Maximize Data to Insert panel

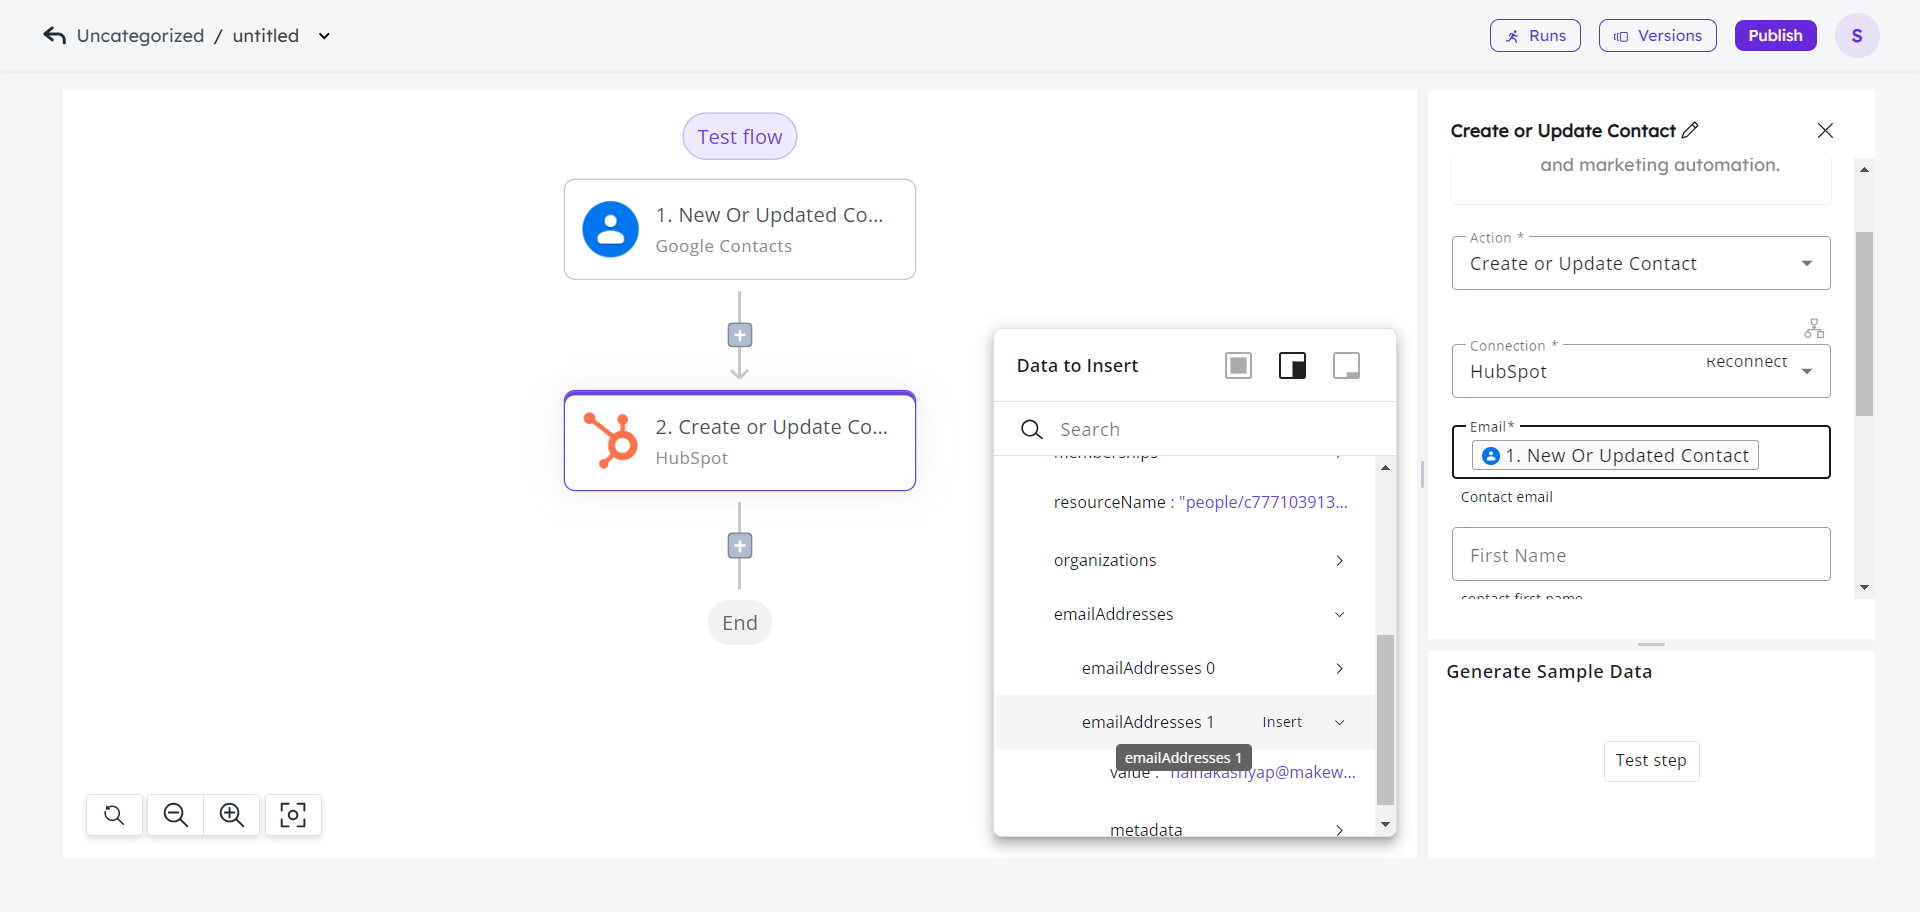click(x=1238, y=366)
